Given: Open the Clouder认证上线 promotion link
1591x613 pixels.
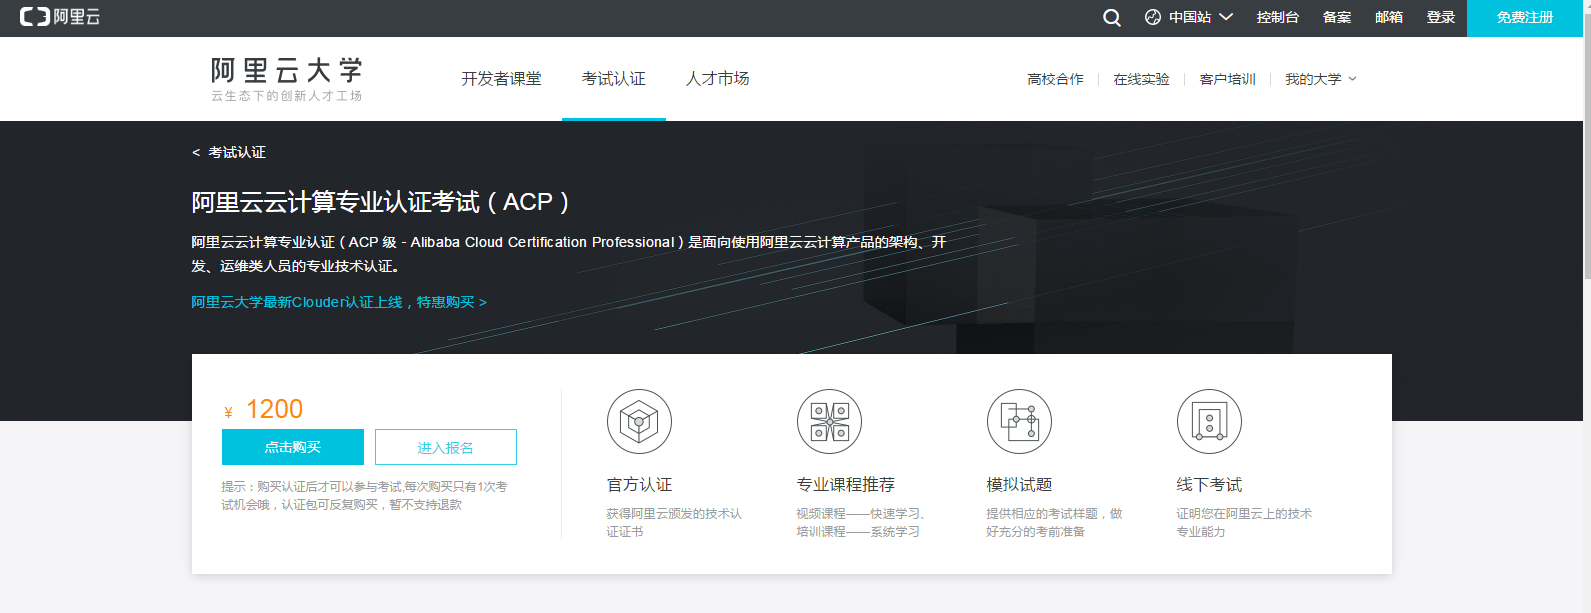Looking at the screenshot, I should point(339,302).
